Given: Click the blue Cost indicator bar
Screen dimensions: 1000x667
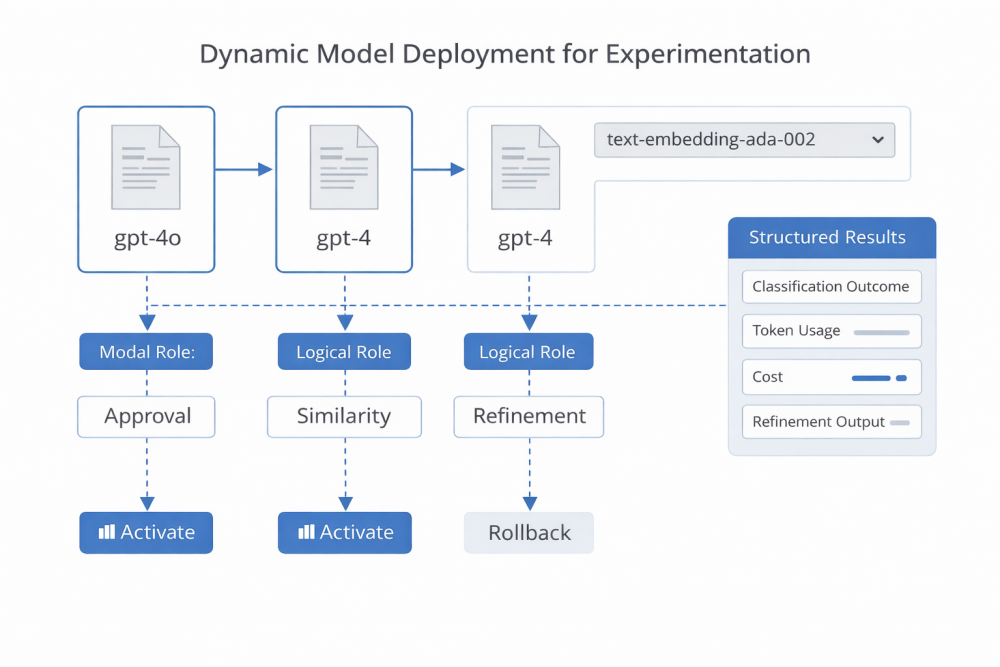Looking at the screenshot, I should click(879, 378).
